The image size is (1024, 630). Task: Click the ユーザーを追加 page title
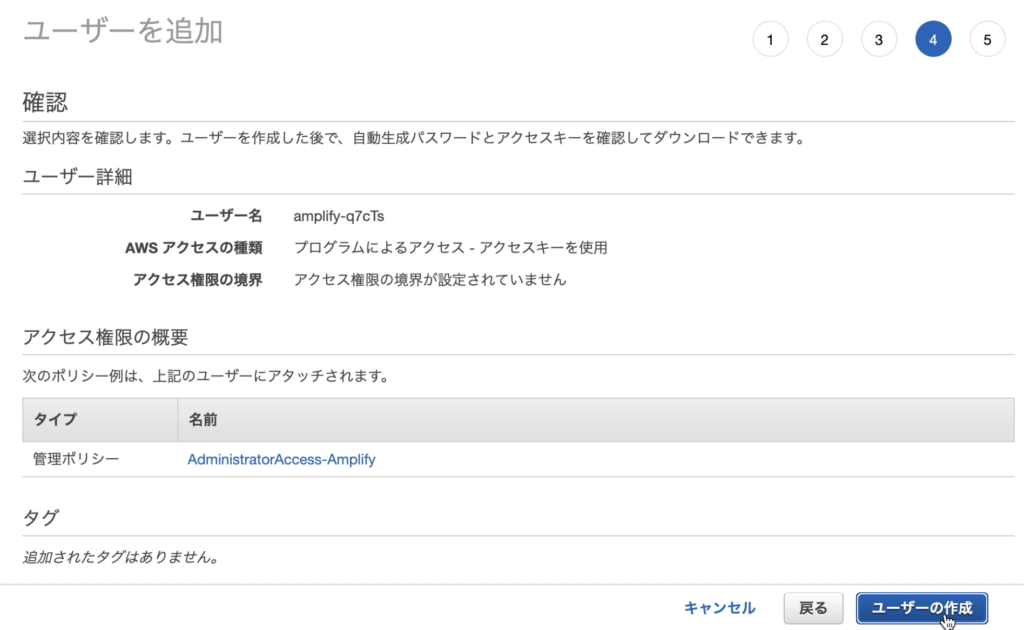(123, 31)
